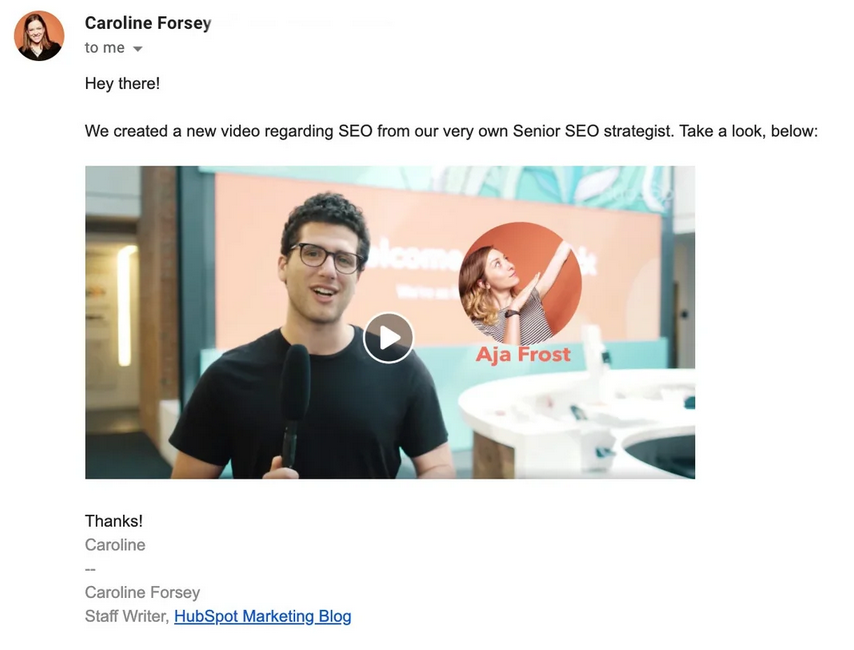Play the embedded SEO video

click(x=388, y=338)
